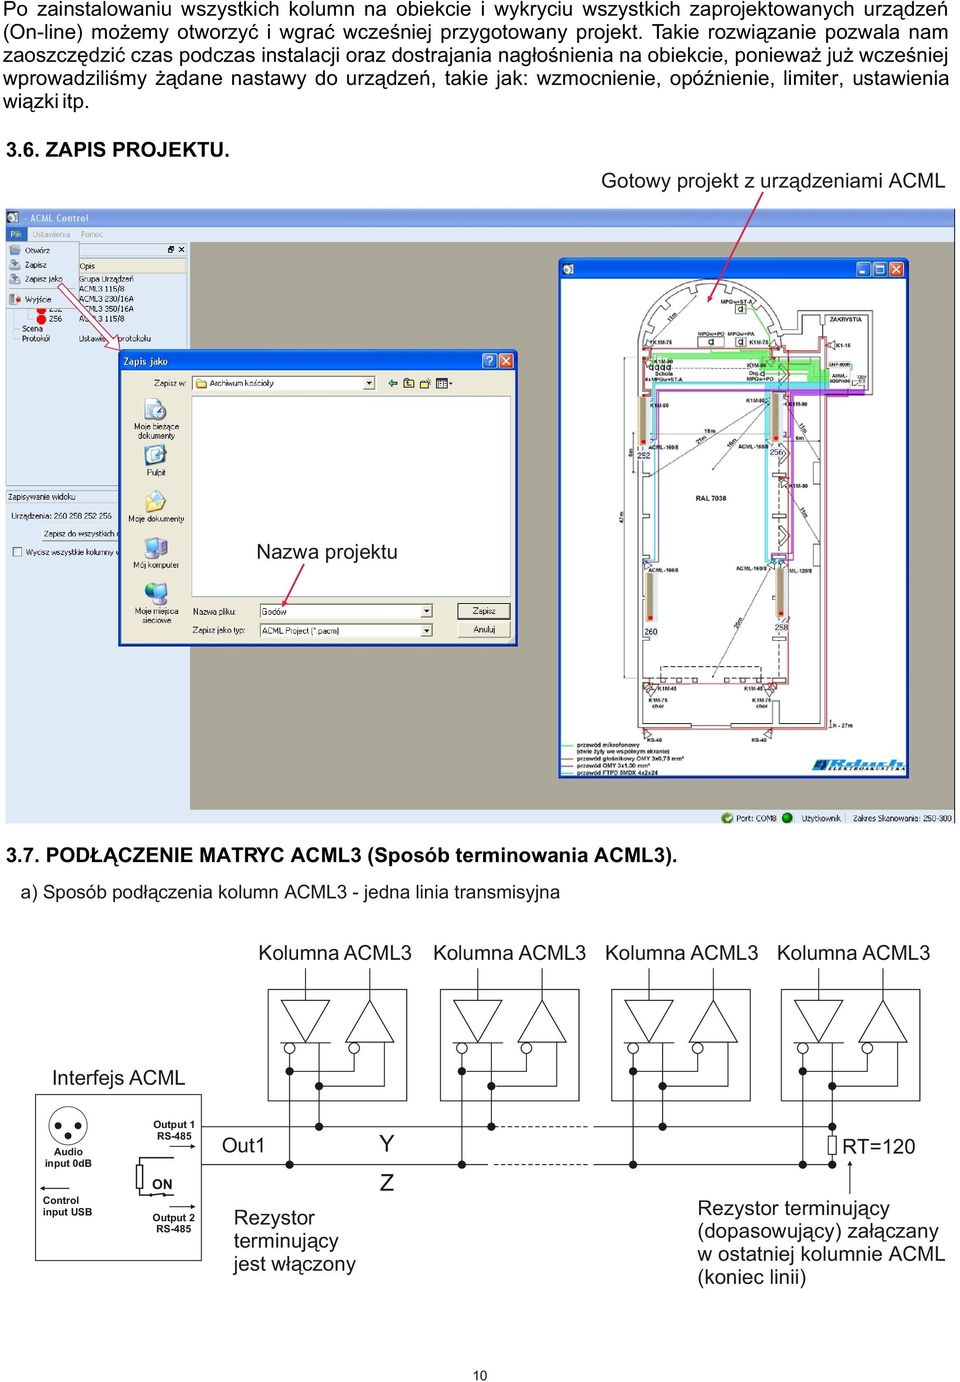Open the 'Zapisz w' folder dropdown
Viewport: 960px width, 1382px height.
click(369, 383)
